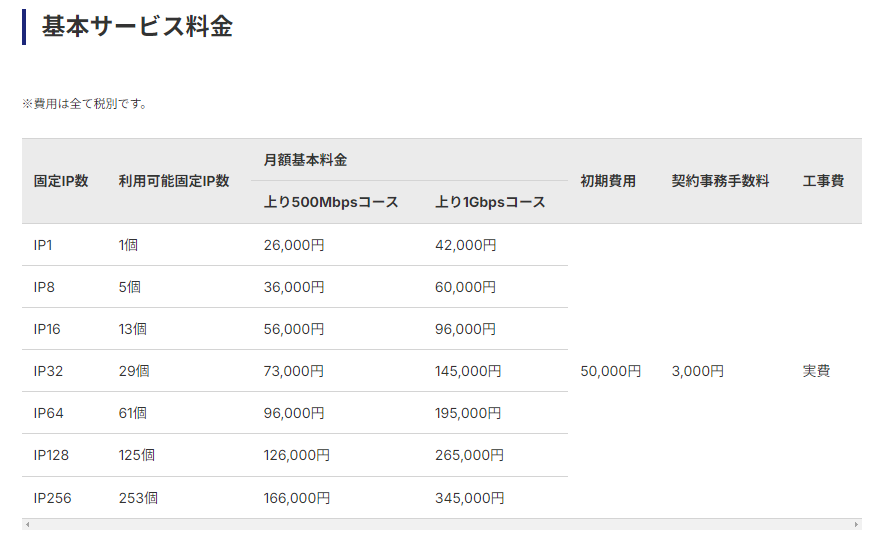Click the 初期費用 column header
The image size is (872, 537).
click(x=608, y=181)
